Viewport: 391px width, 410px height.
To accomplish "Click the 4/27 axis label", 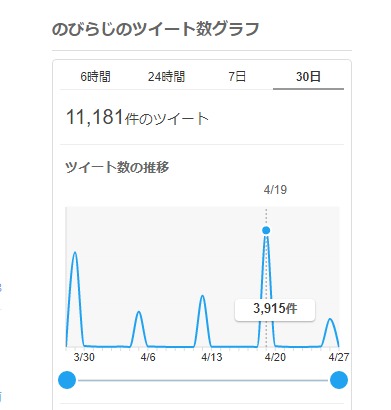I will 339,357.
